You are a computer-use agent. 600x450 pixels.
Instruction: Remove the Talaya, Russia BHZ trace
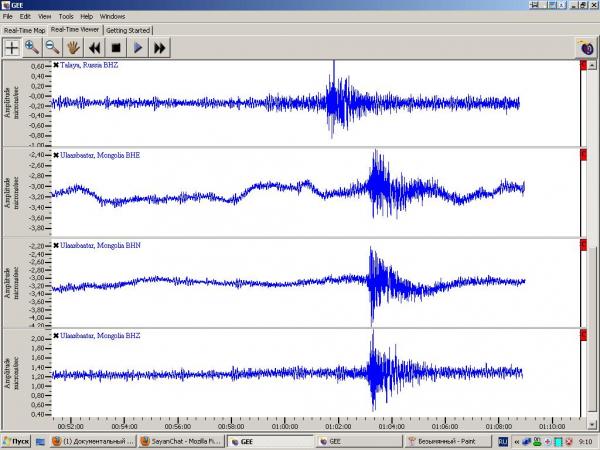click(x=56, y=65)
